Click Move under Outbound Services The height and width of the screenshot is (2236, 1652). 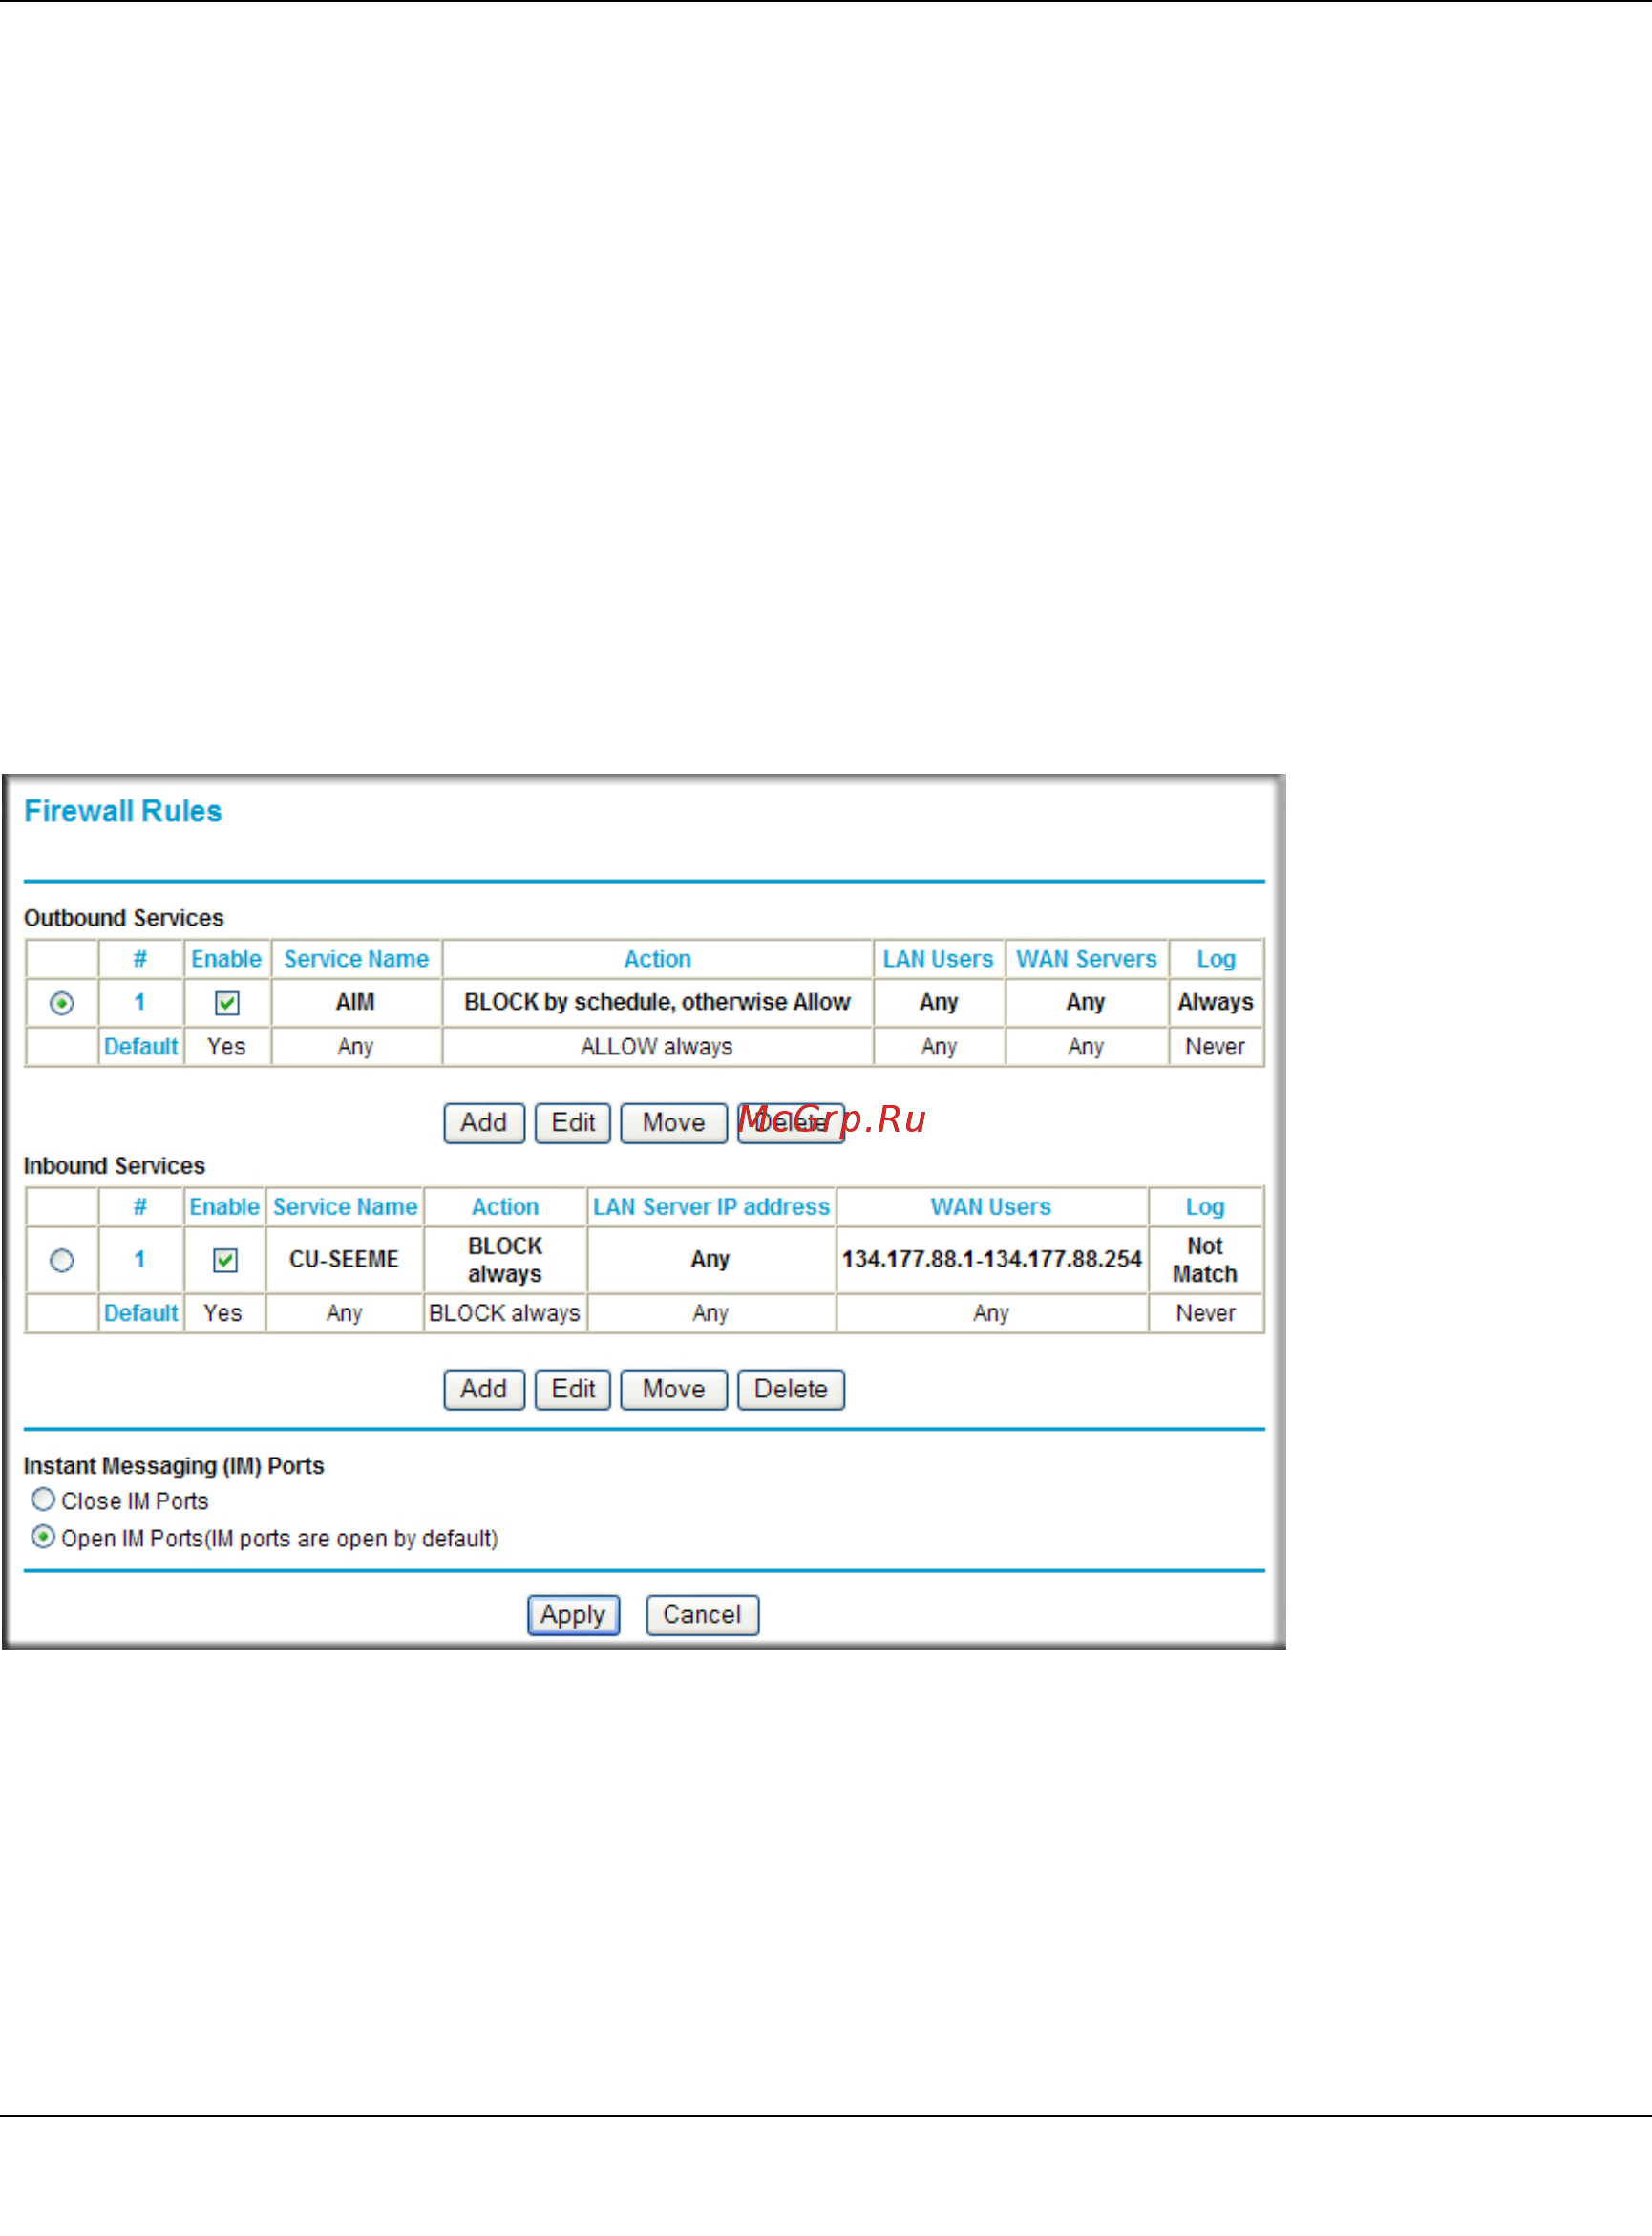click(x=674, y=1123)
